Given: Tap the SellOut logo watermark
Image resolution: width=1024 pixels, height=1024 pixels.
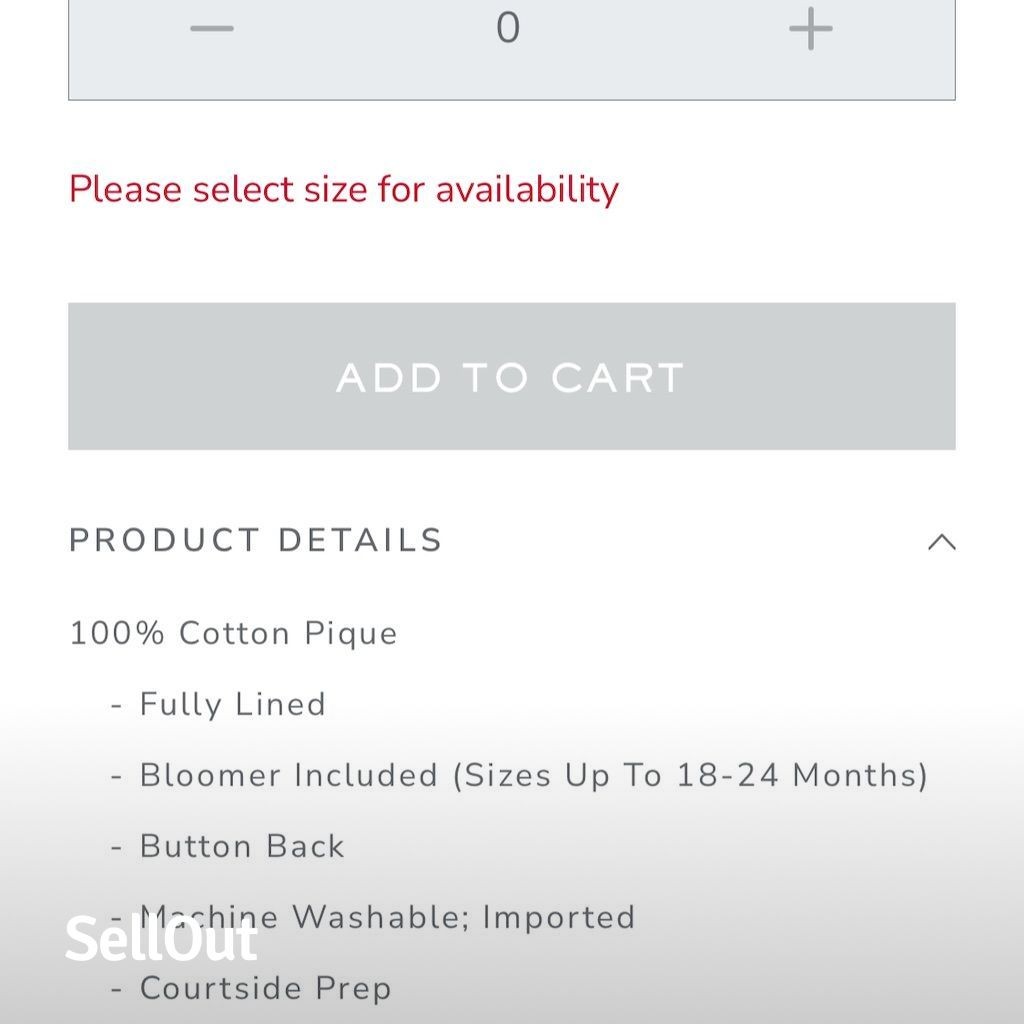Looking at the screenshot, I should click(x=161, y=939).
